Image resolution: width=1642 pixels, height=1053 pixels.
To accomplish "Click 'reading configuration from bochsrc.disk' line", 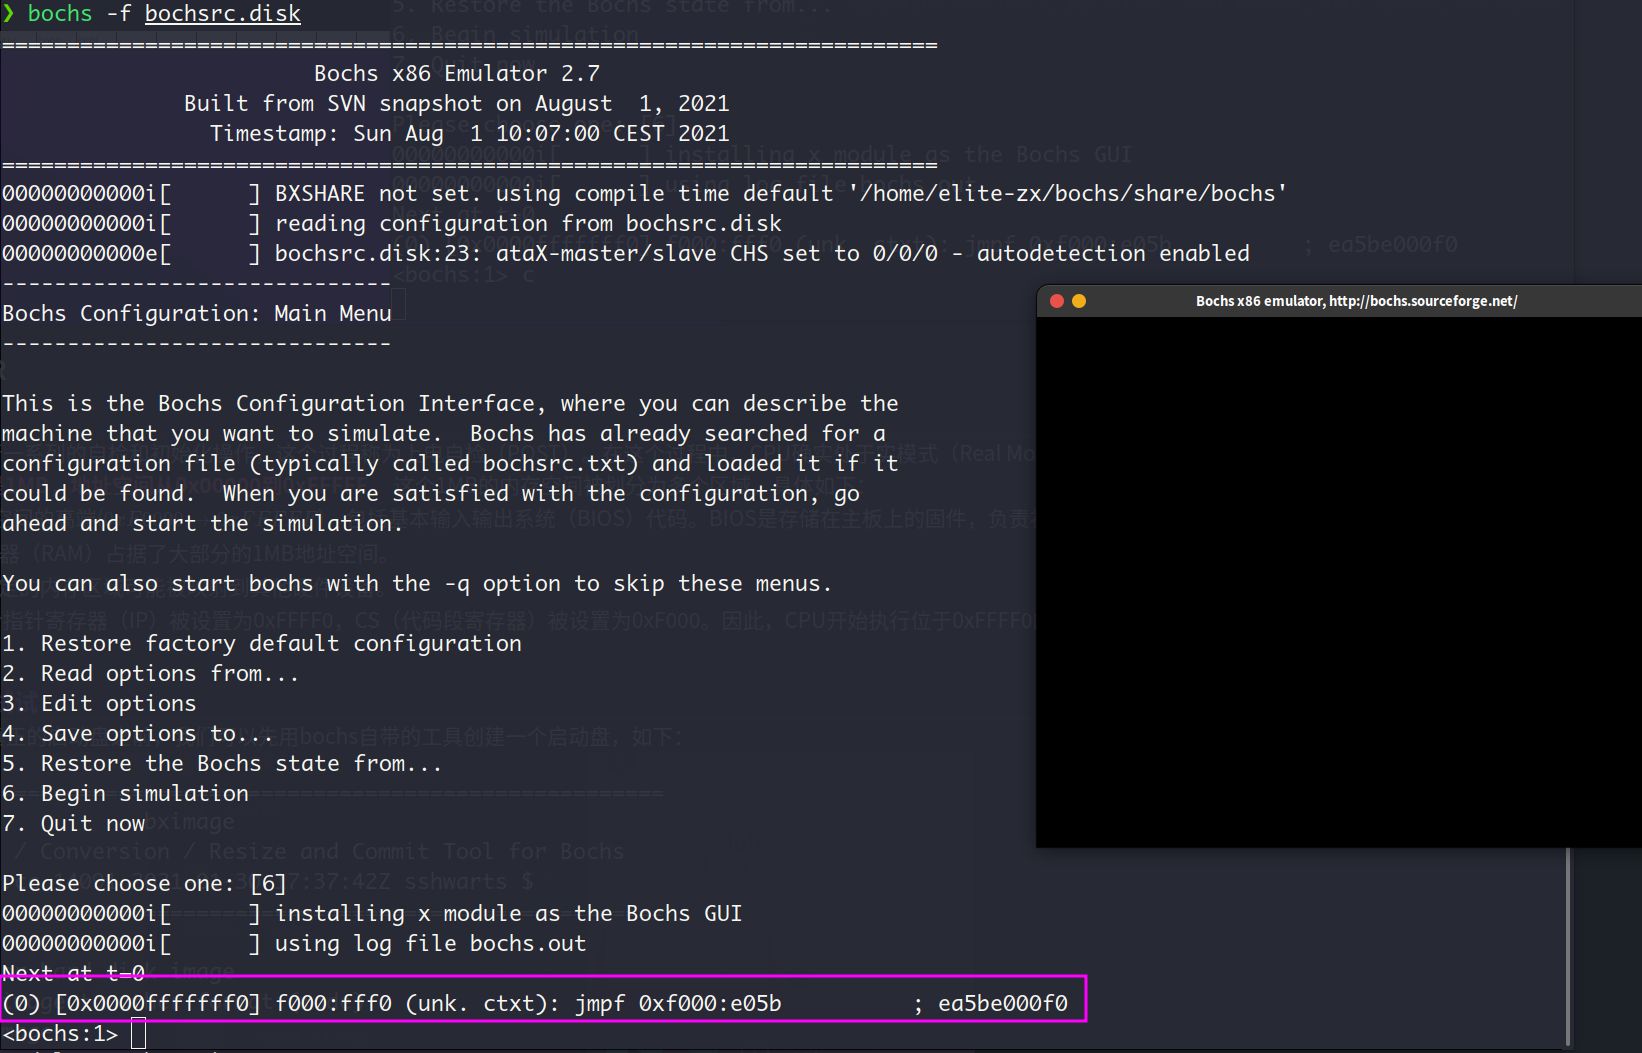I will point(392,224).
